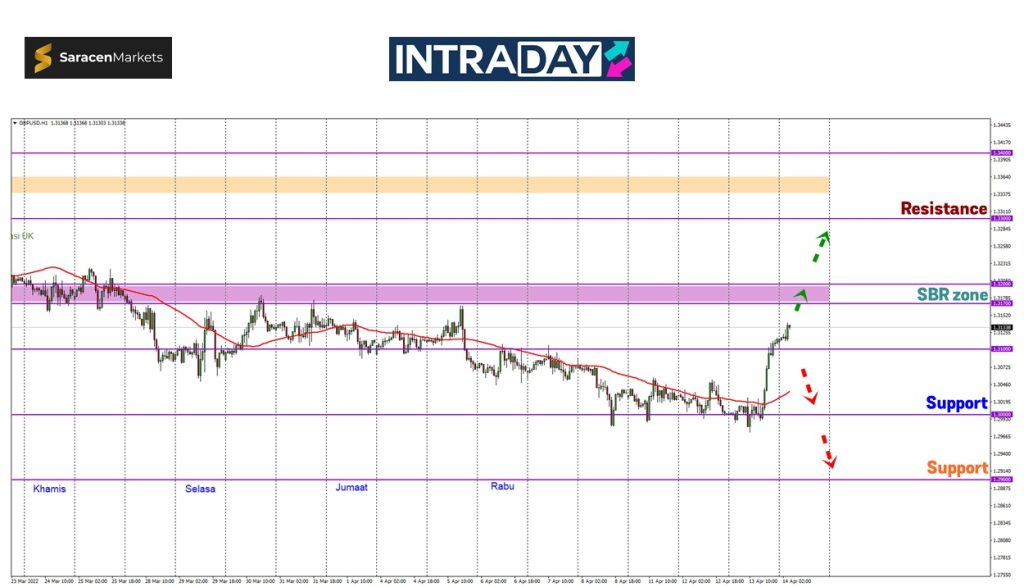Click the blue Support label
This screenshot has width=1024, height=587.
[956, 403]
